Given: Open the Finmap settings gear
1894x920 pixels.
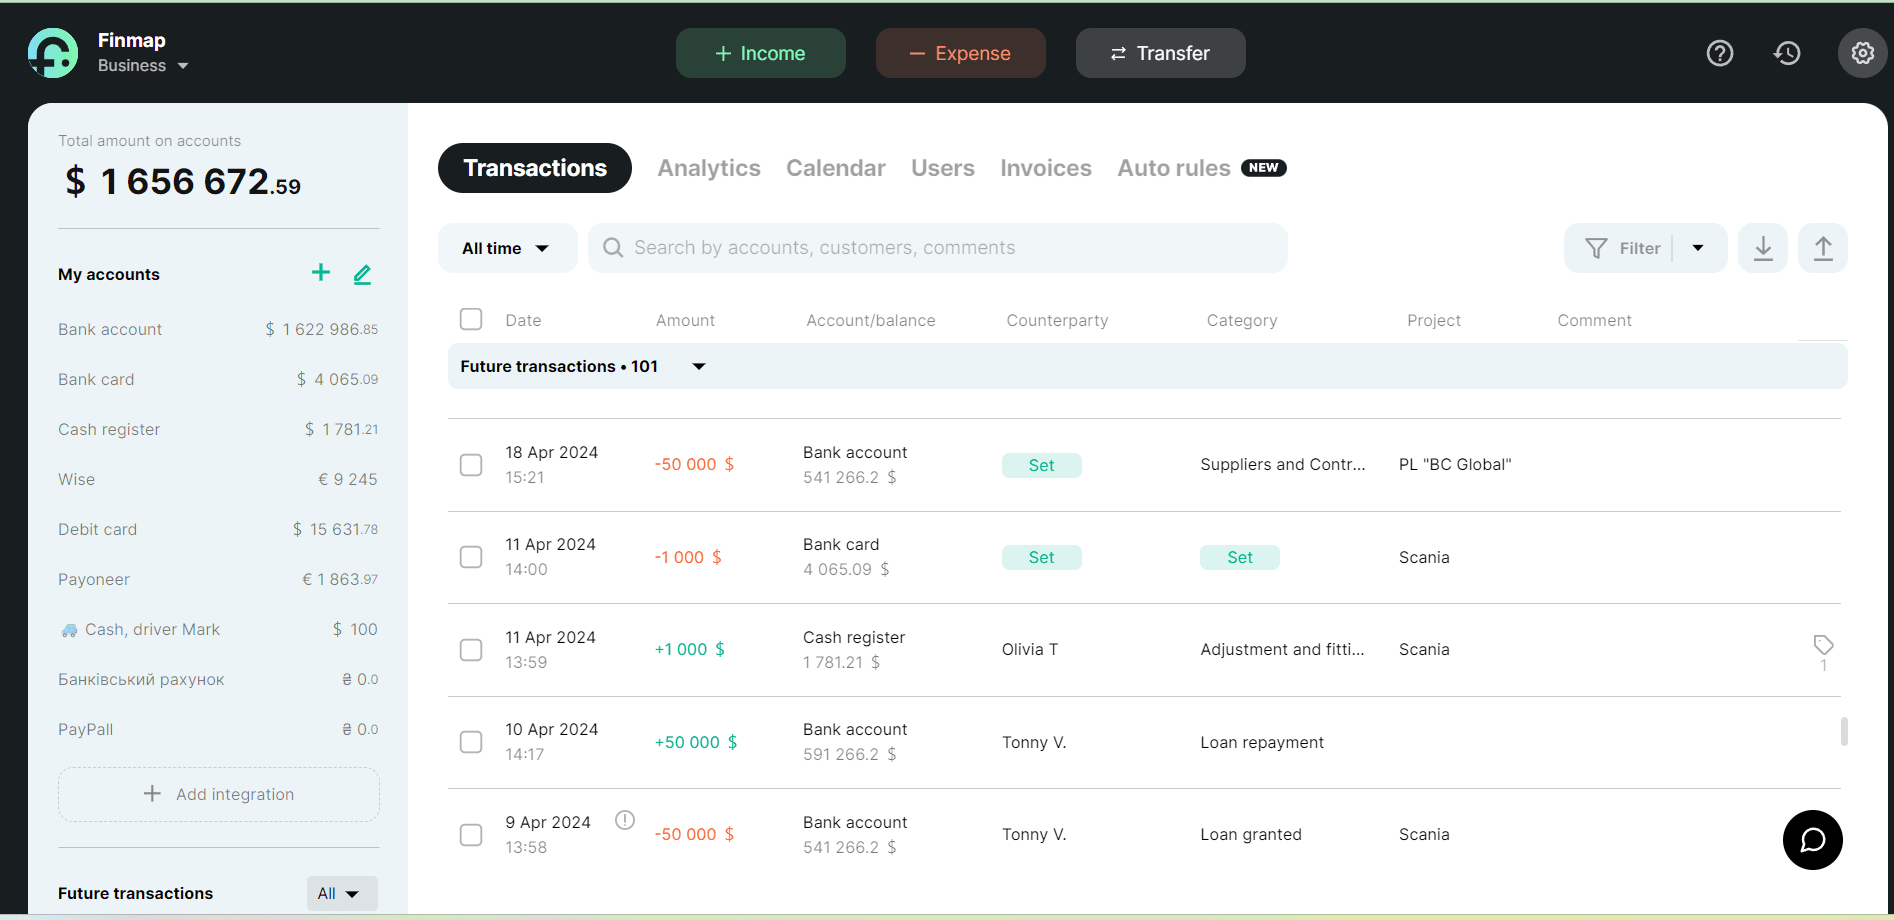Looking at the screenshot, I should click(1862, 52).
